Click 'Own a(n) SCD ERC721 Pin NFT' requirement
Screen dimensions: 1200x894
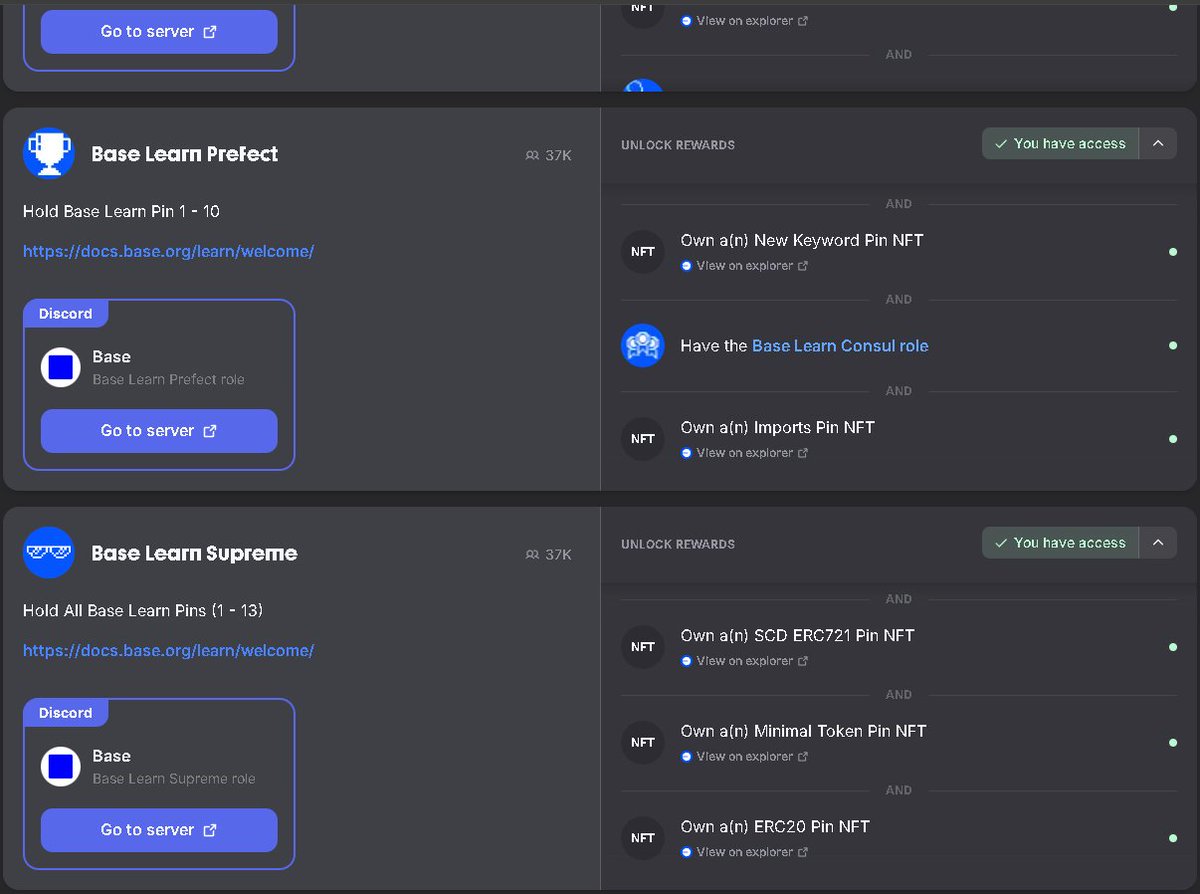pyautogui.click(x=798, y=635)
